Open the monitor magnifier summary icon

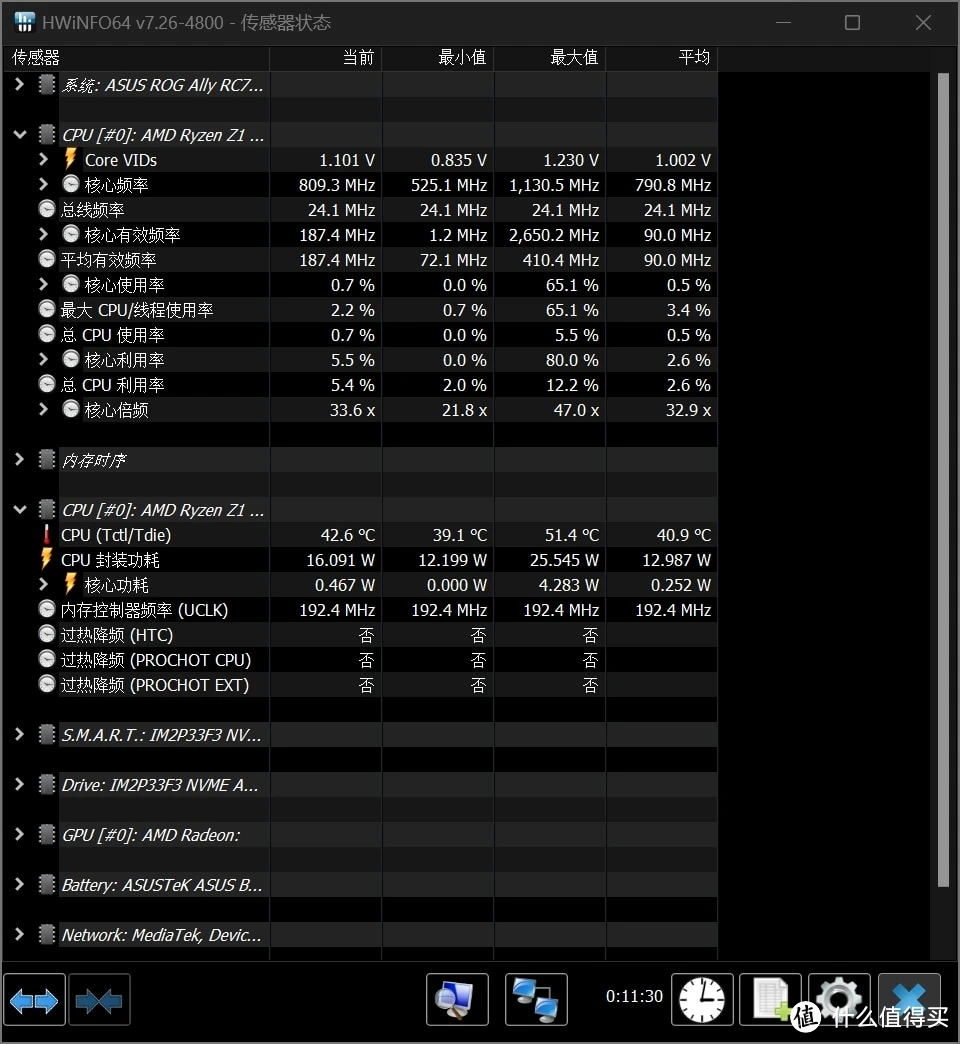pos(457,1000)
